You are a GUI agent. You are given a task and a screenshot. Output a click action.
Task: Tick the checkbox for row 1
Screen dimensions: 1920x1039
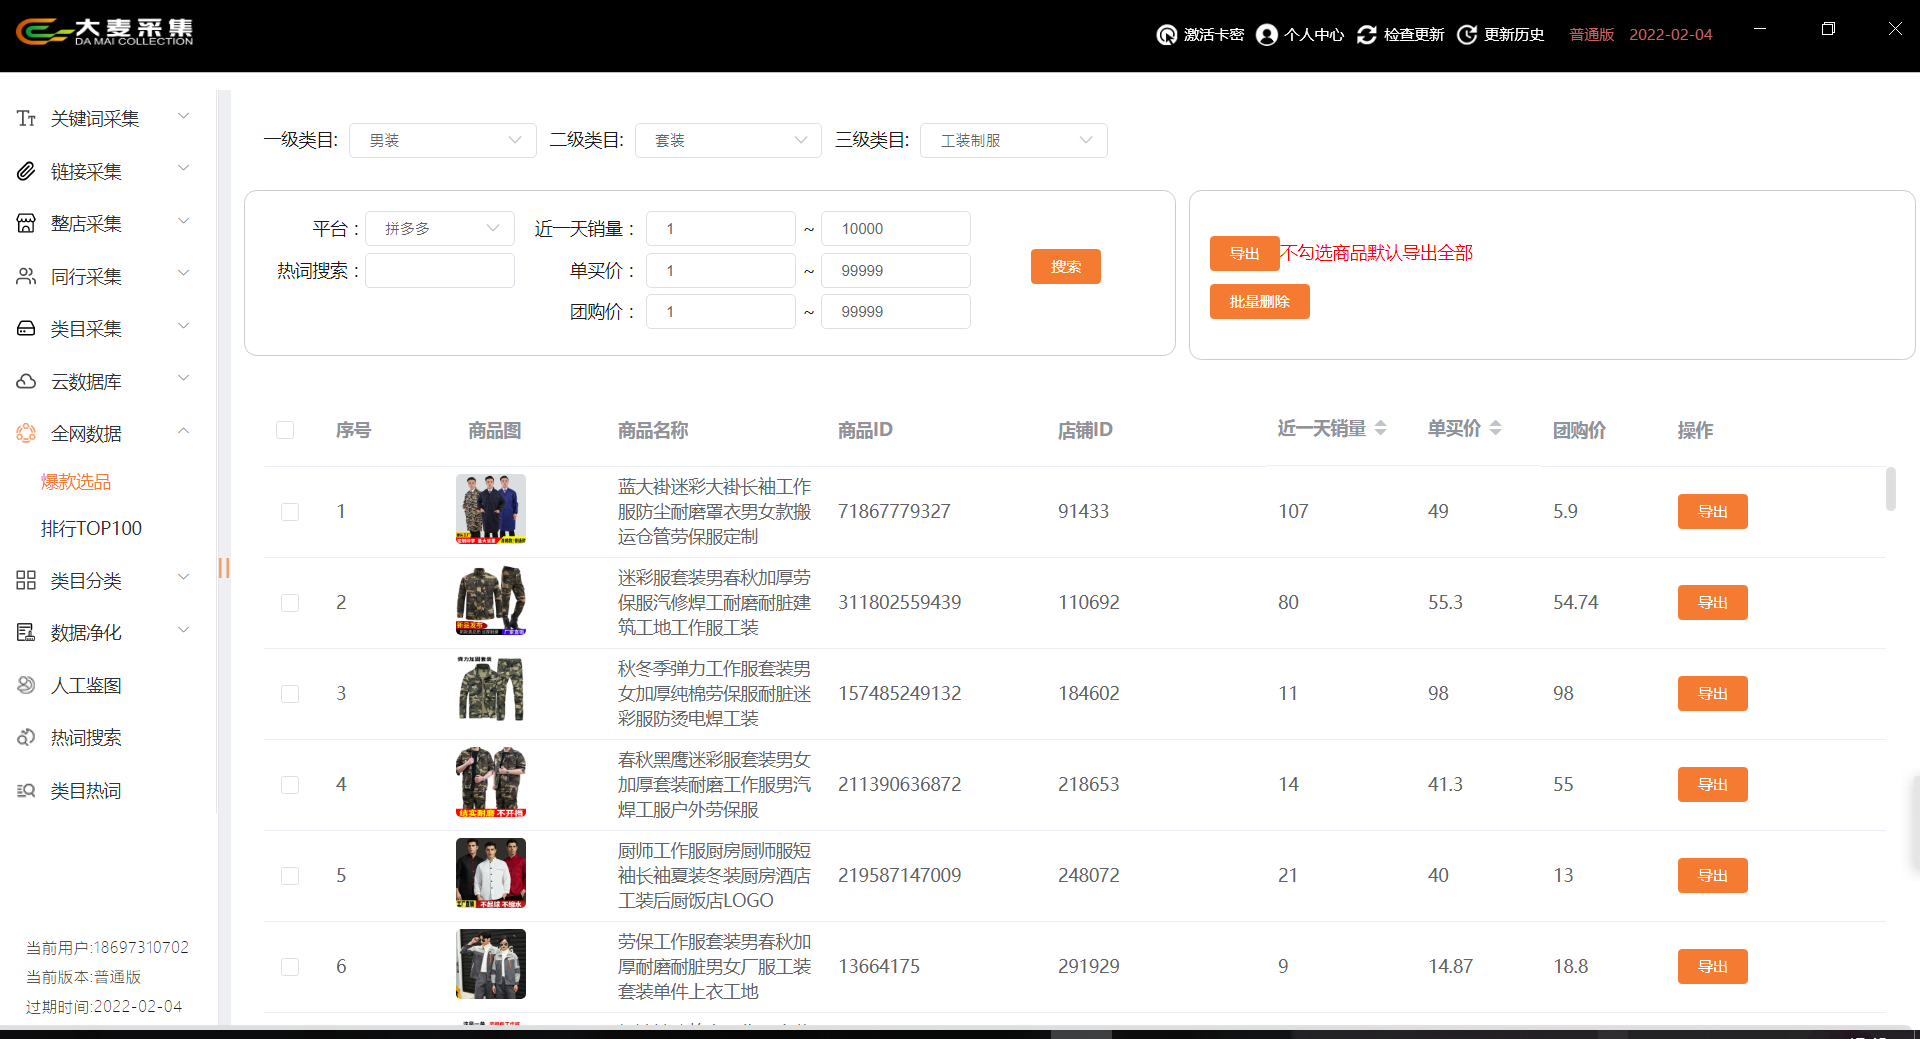click(290, 512)
